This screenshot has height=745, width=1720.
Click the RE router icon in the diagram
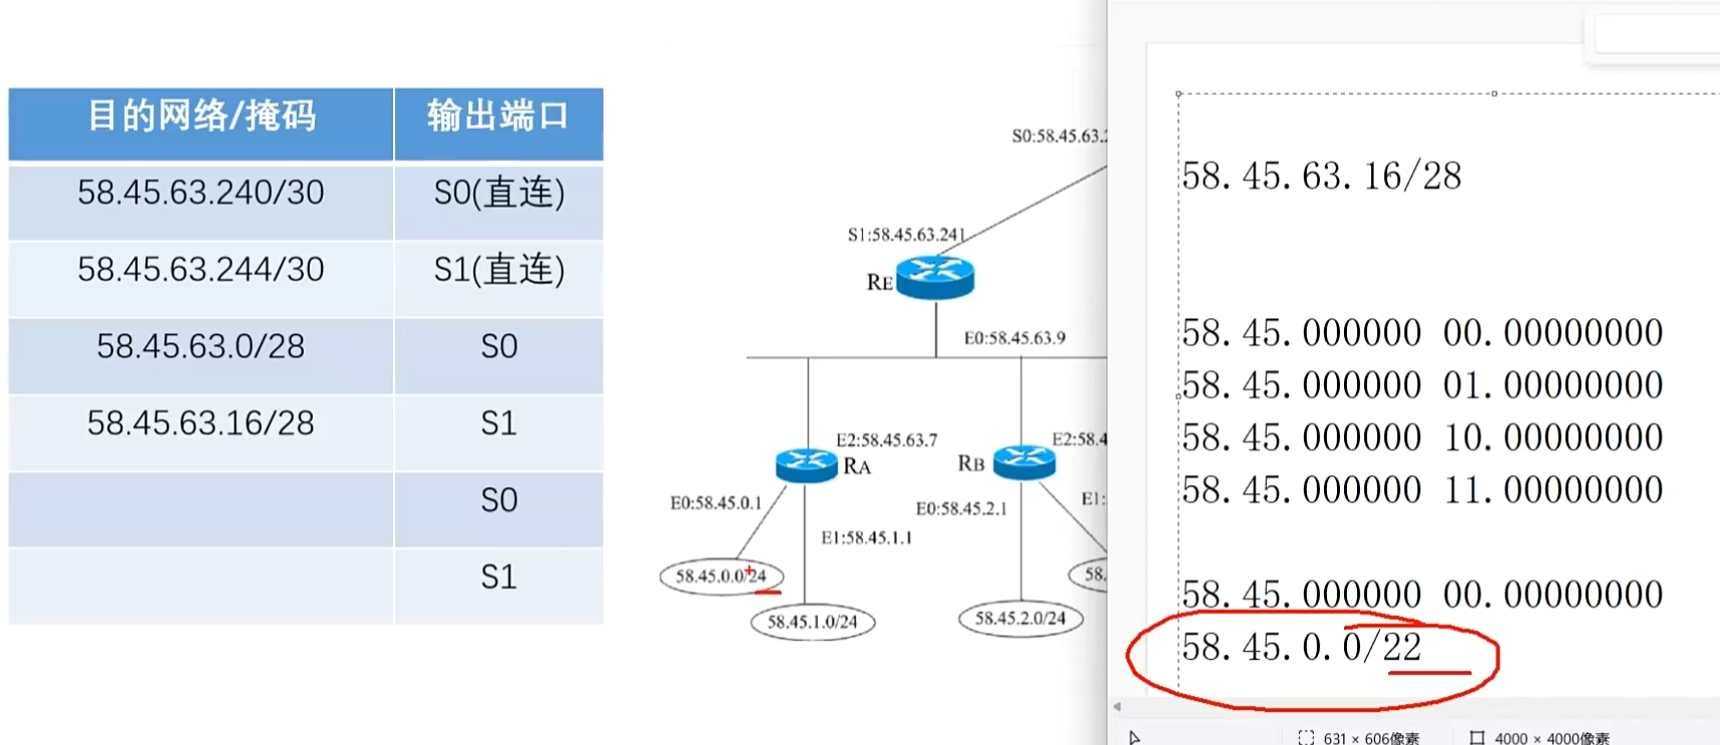[935, 277]
